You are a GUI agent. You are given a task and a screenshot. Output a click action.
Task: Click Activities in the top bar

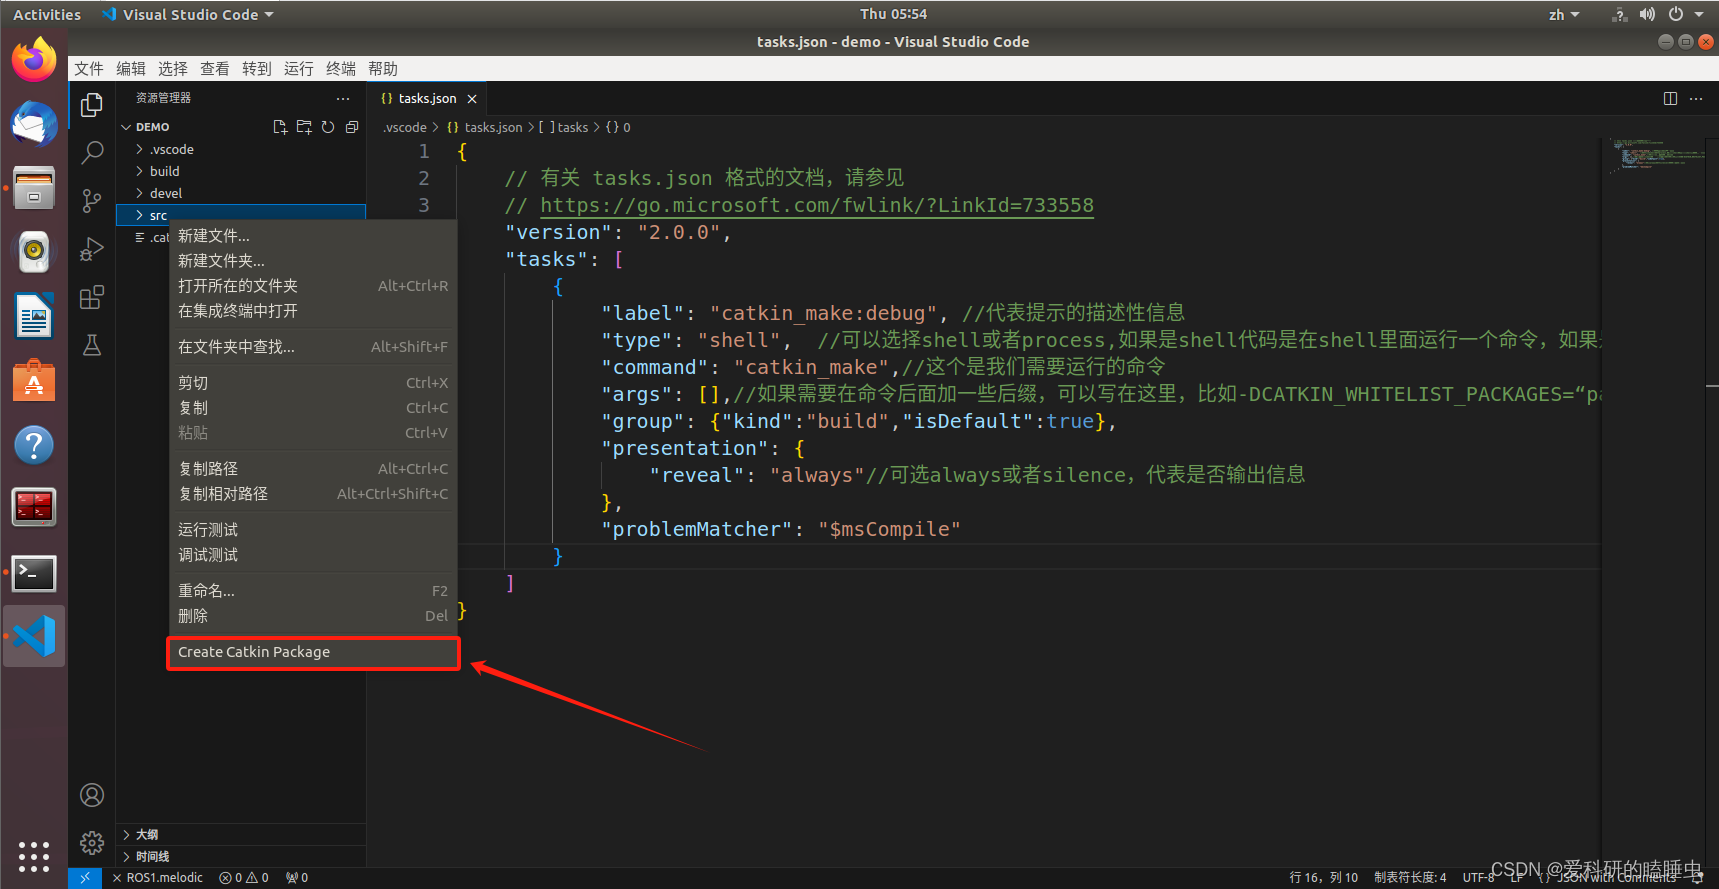pos(47,14)
